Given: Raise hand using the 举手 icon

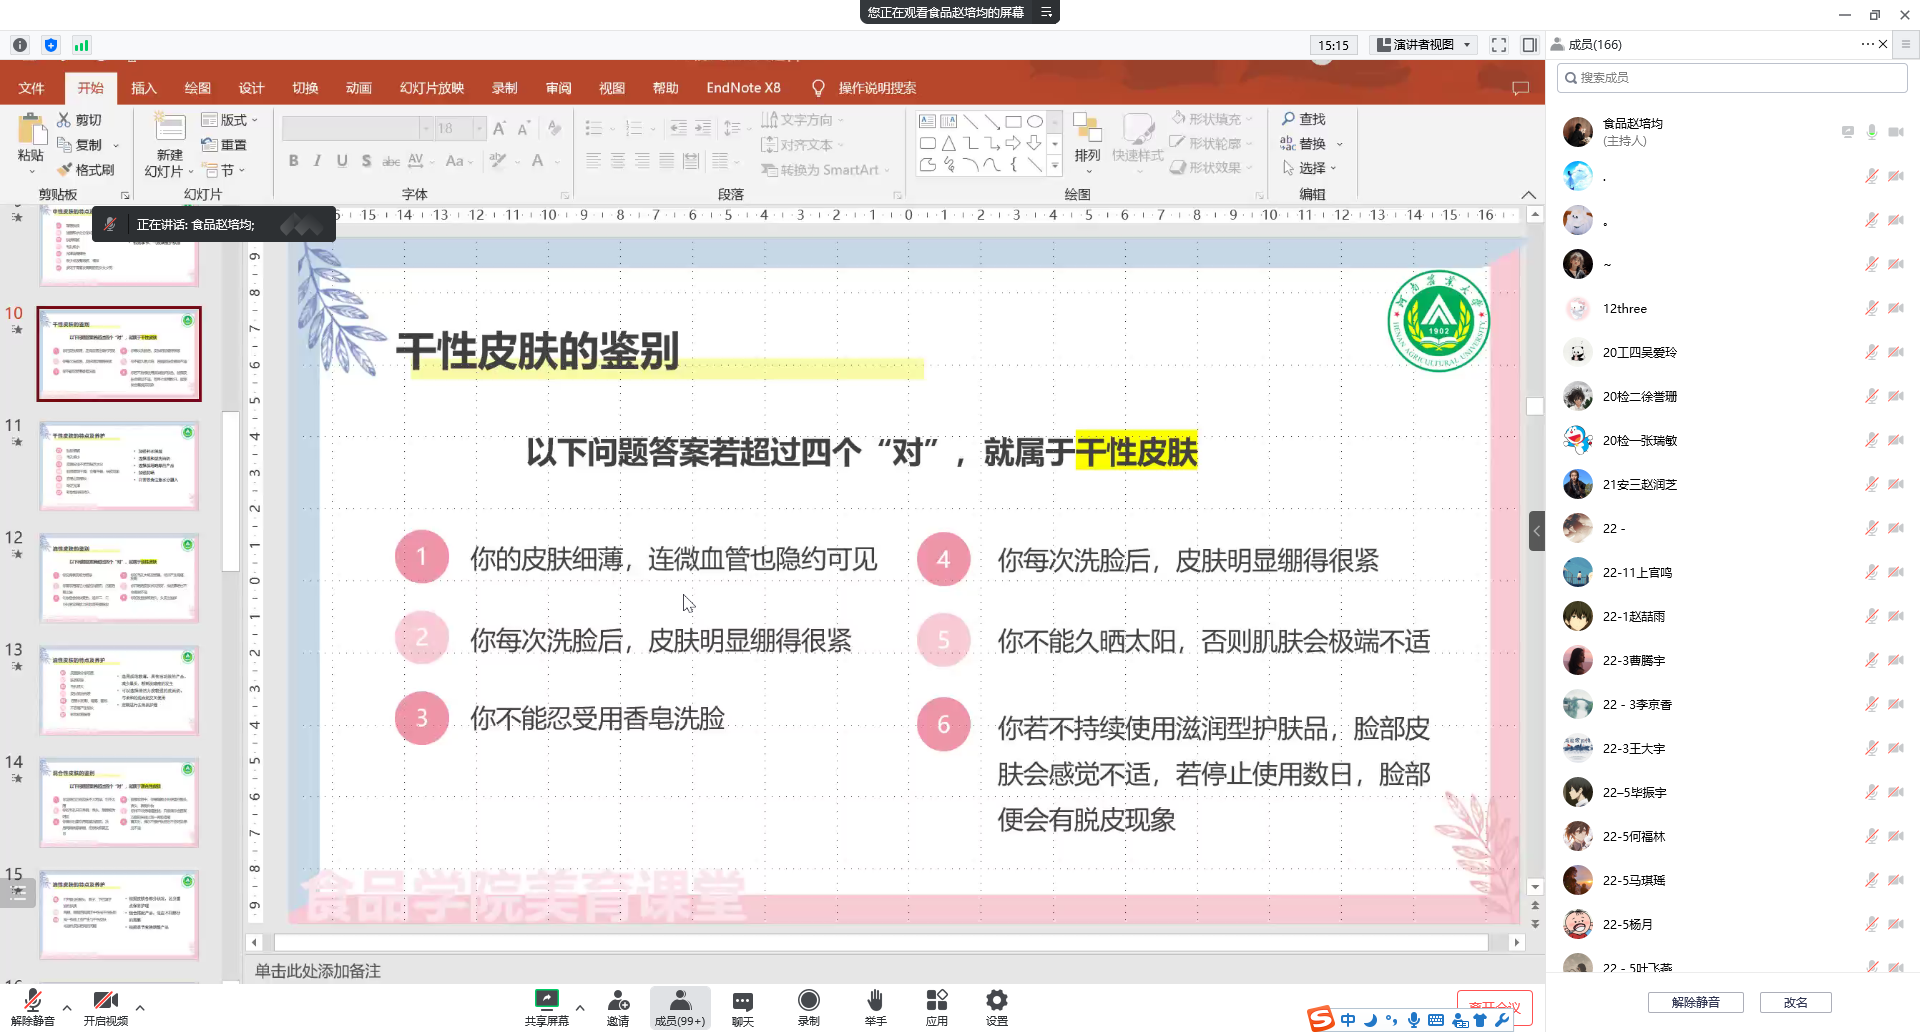Looking at the screenshot, I should (875, 1001).
